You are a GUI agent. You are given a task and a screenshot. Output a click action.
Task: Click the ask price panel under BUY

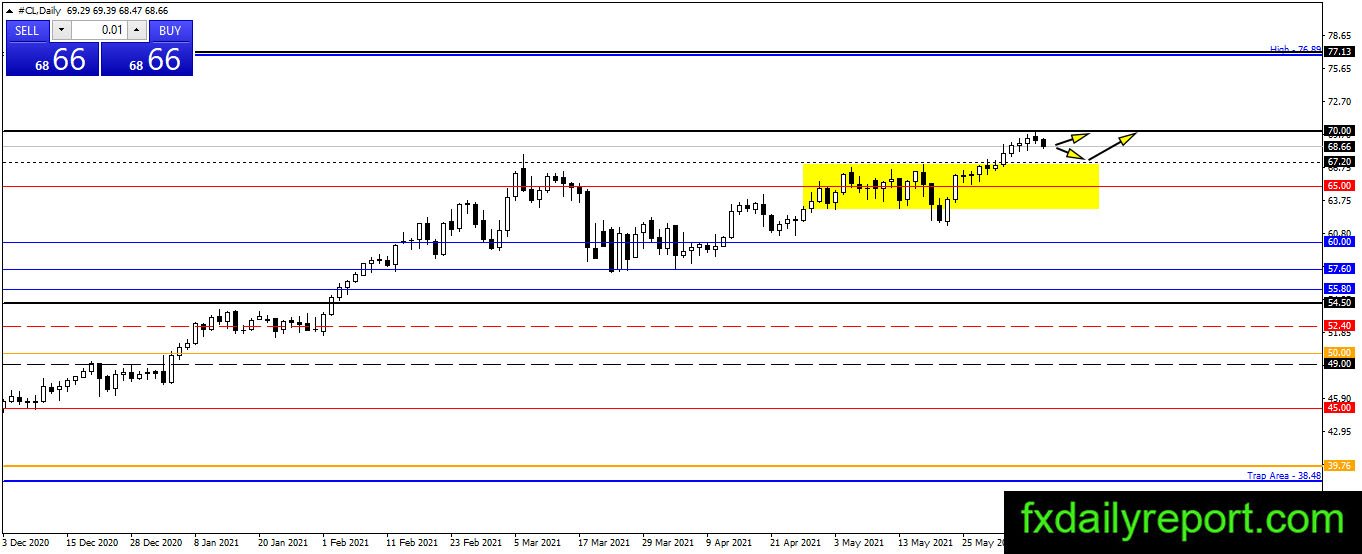tap(146, 59)
